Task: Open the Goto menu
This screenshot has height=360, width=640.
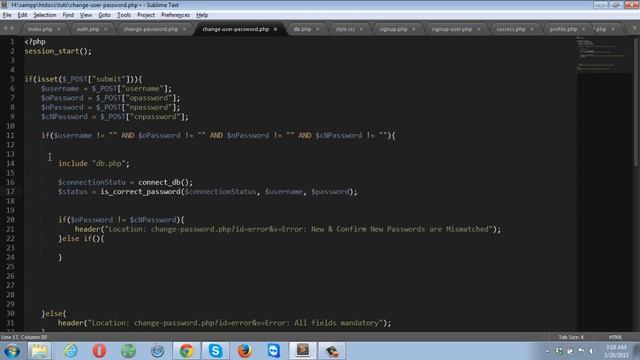Action: (x=104, y=15)
